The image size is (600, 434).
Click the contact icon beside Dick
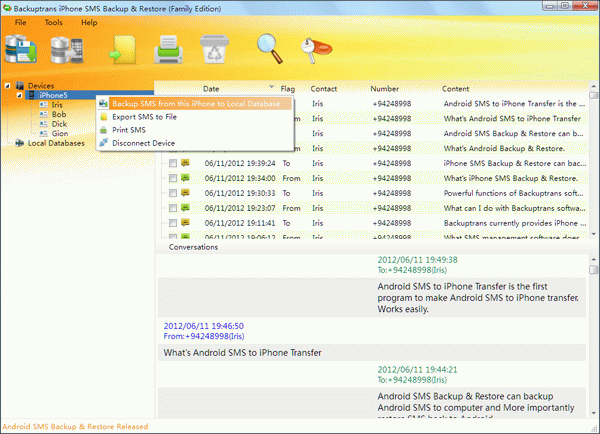pyautogui.click(x=44, y=124)
